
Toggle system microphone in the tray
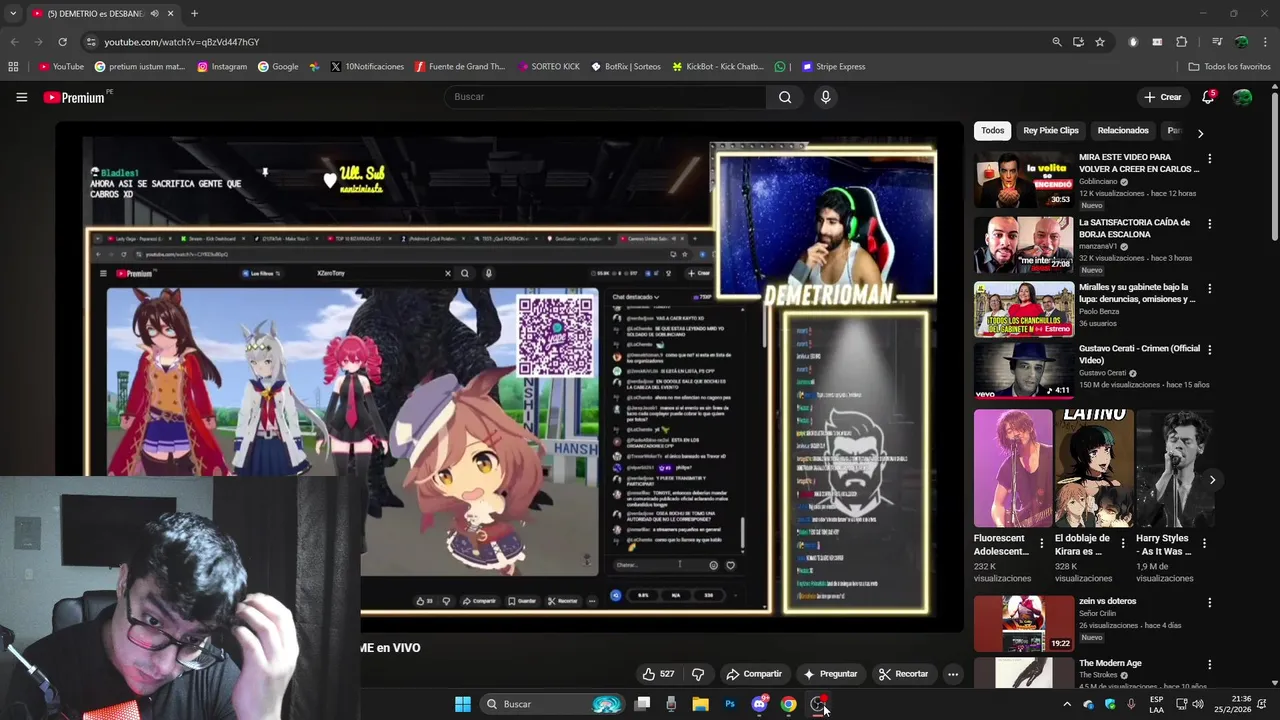pos(1131,704)
